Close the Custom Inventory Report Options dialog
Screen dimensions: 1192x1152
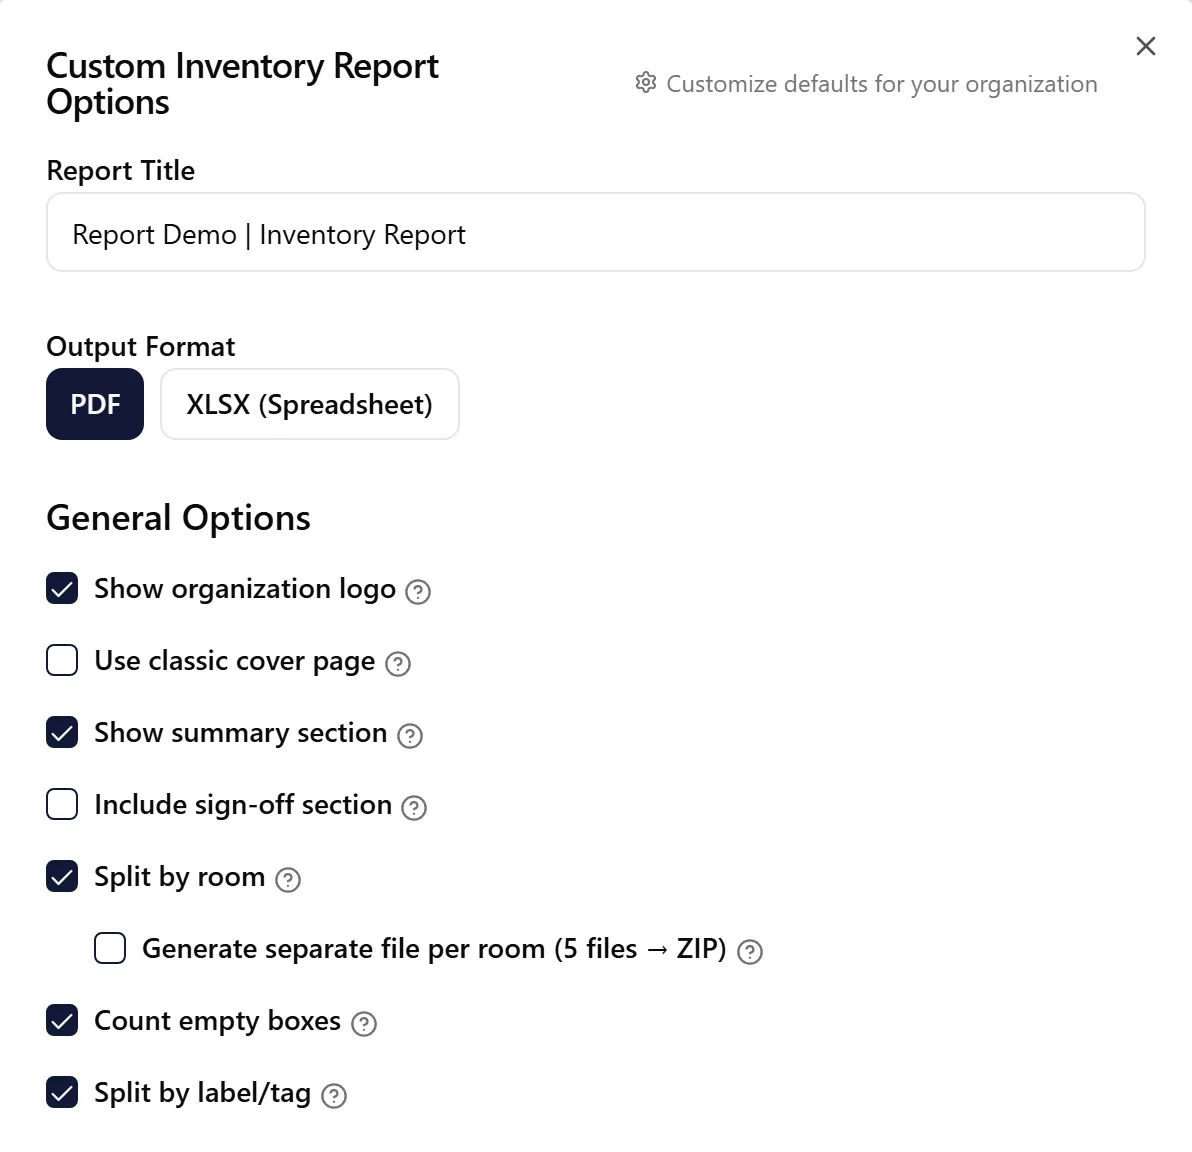[x=1146, y=46]
